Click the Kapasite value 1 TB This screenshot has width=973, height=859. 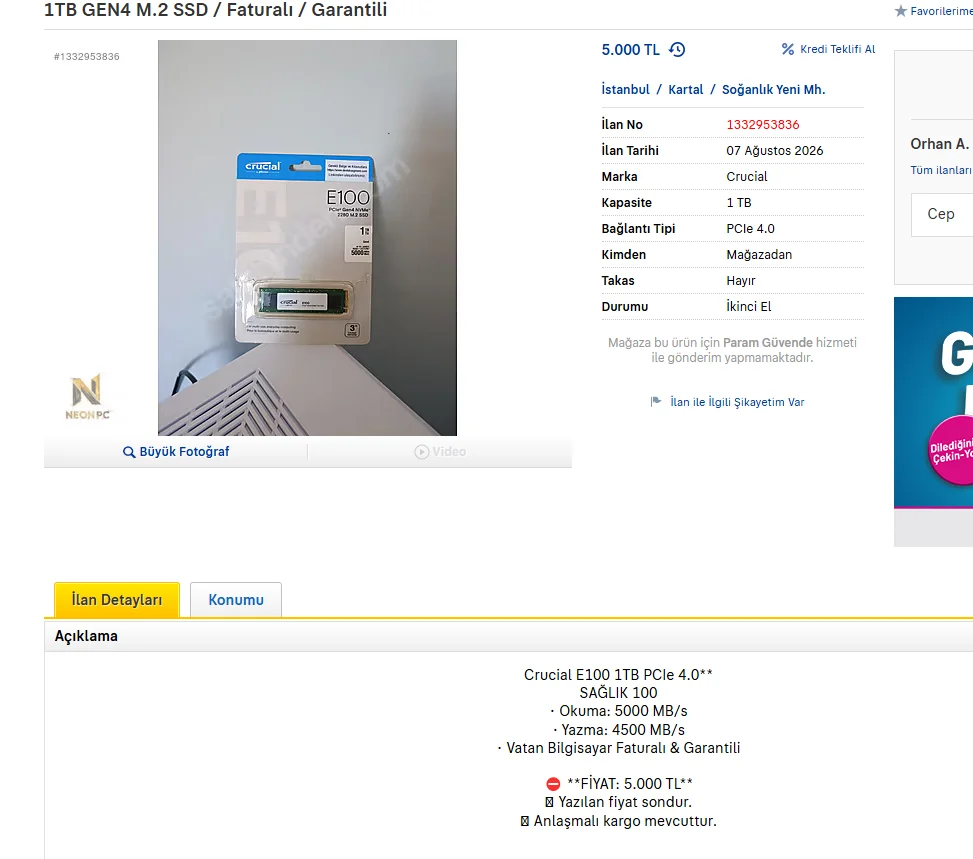coord(738,203)
